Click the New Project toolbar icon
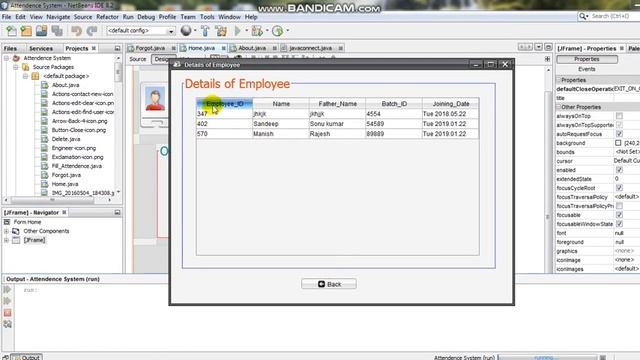This screenshot has width=640, height=360. tap(26, 31)
